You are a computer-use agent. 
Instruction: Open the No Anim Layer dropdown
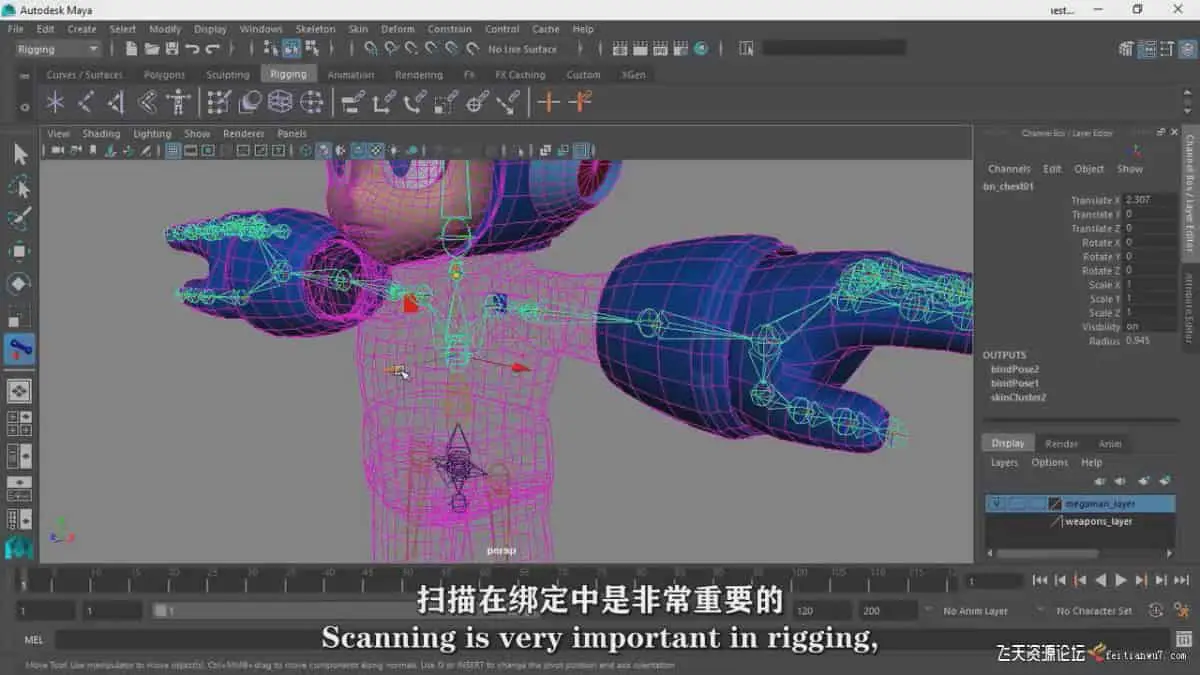click(x=974, y=610)
